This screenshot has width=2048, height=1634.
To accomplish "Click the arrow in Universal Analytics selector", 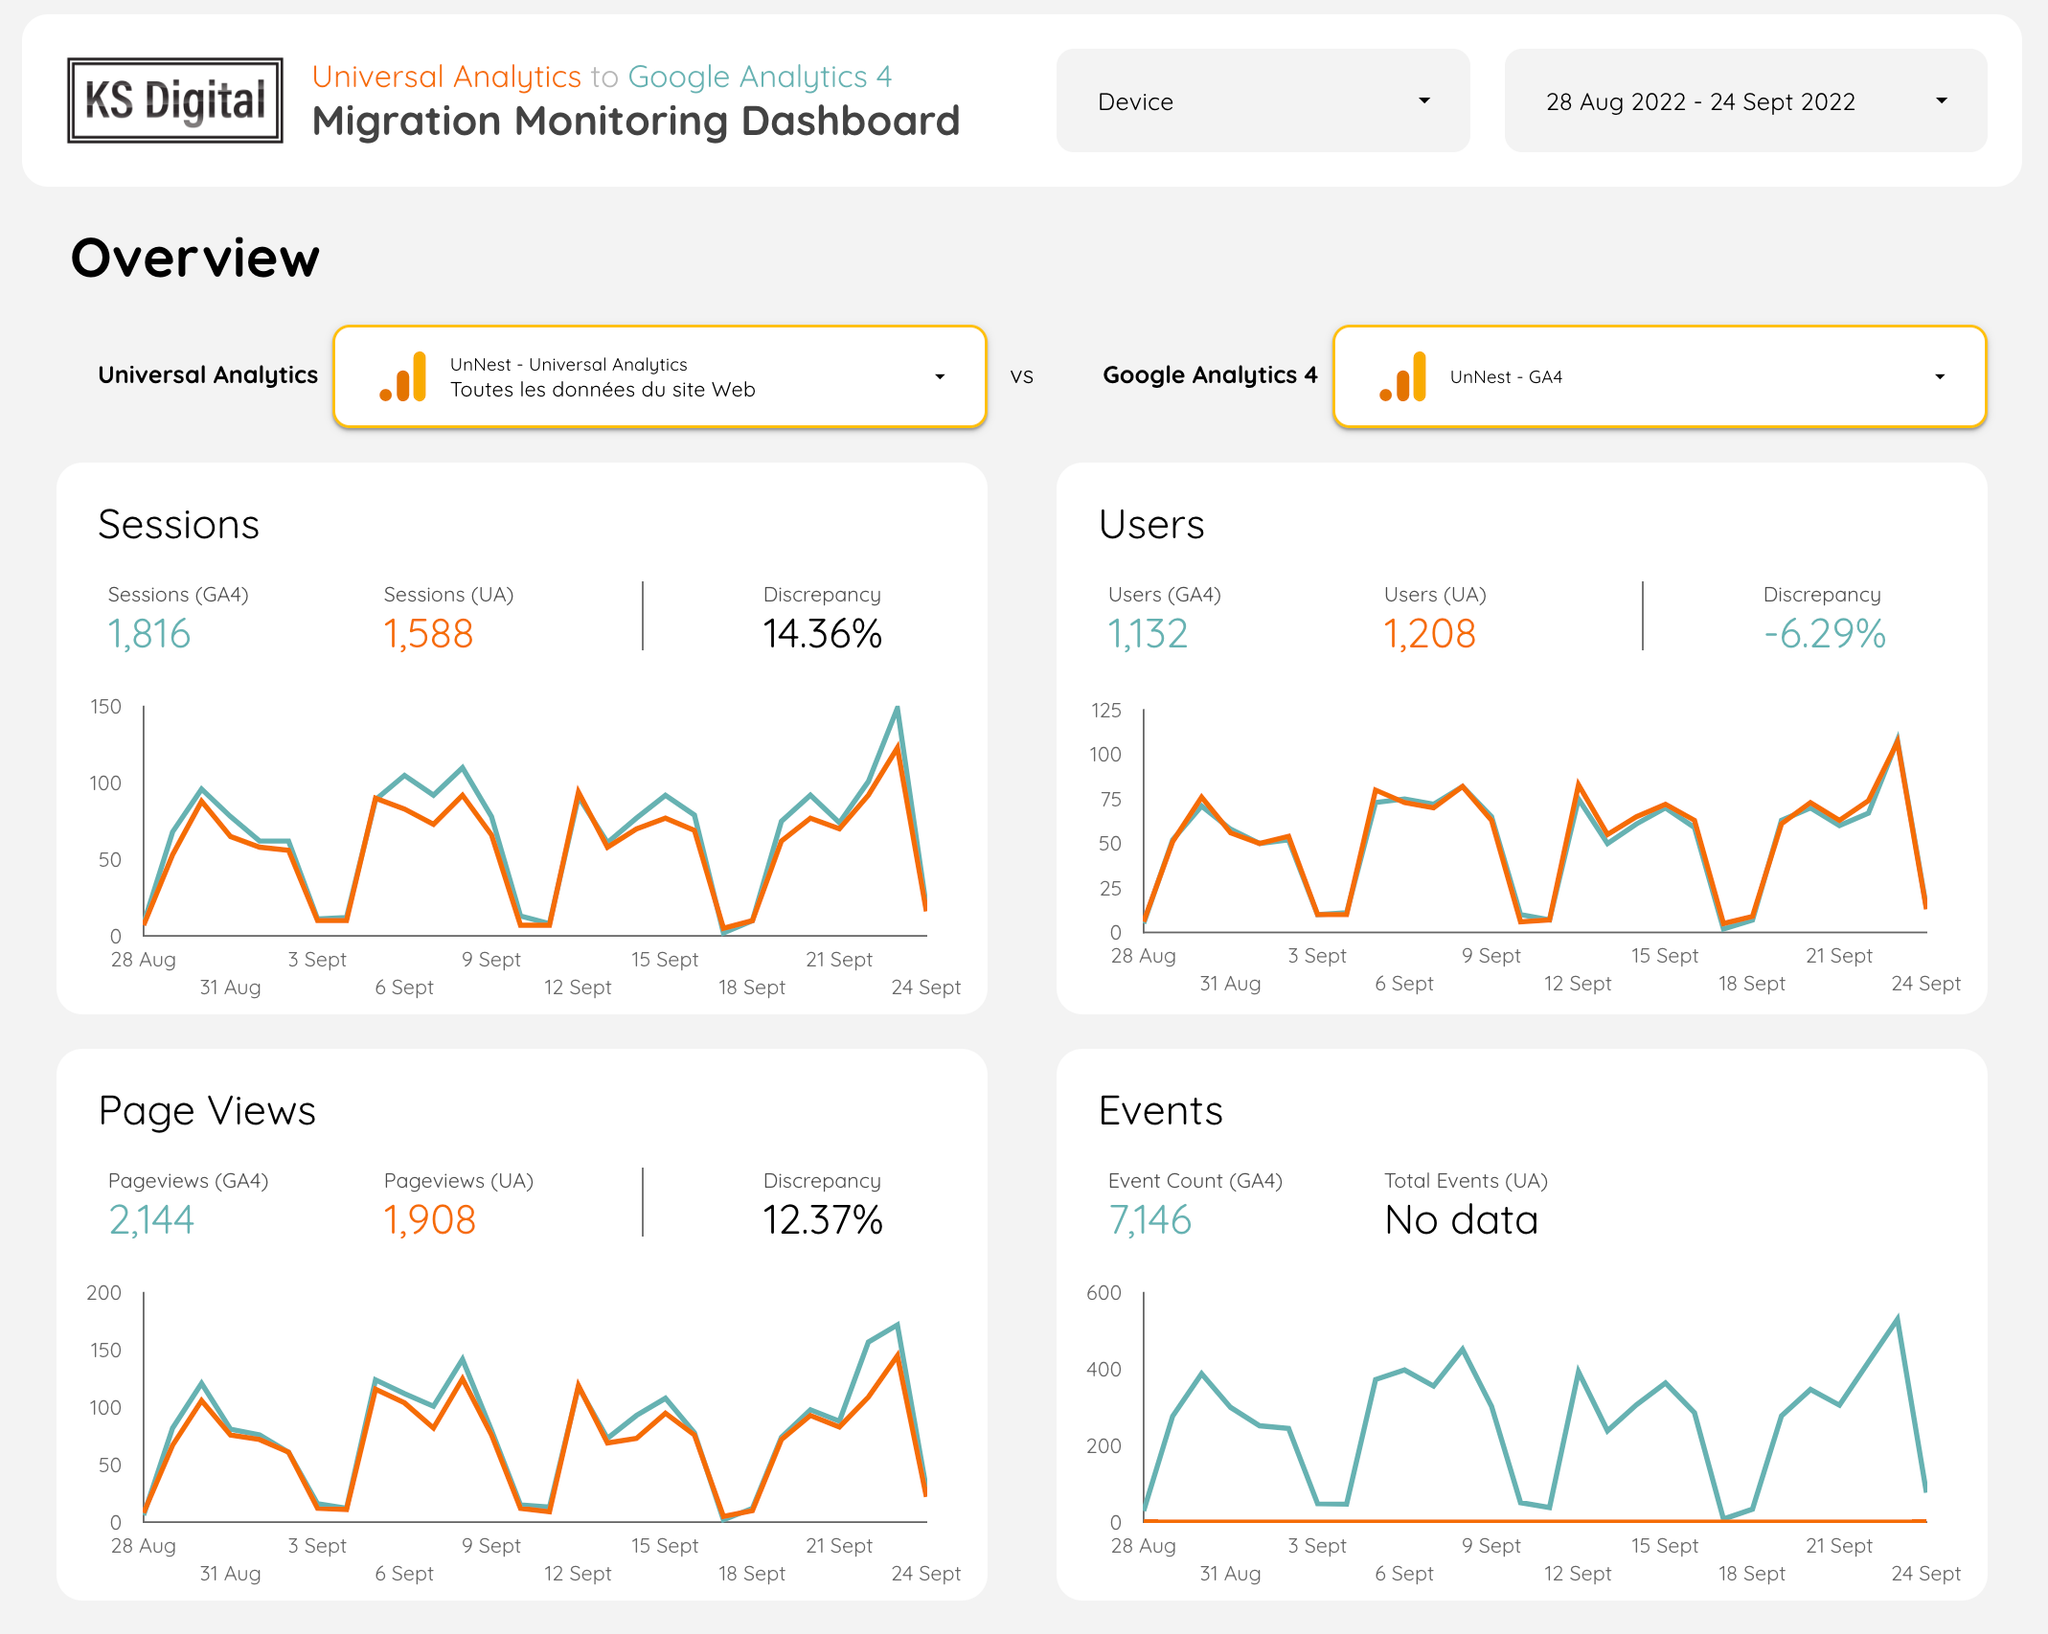I will pos(939,377).
